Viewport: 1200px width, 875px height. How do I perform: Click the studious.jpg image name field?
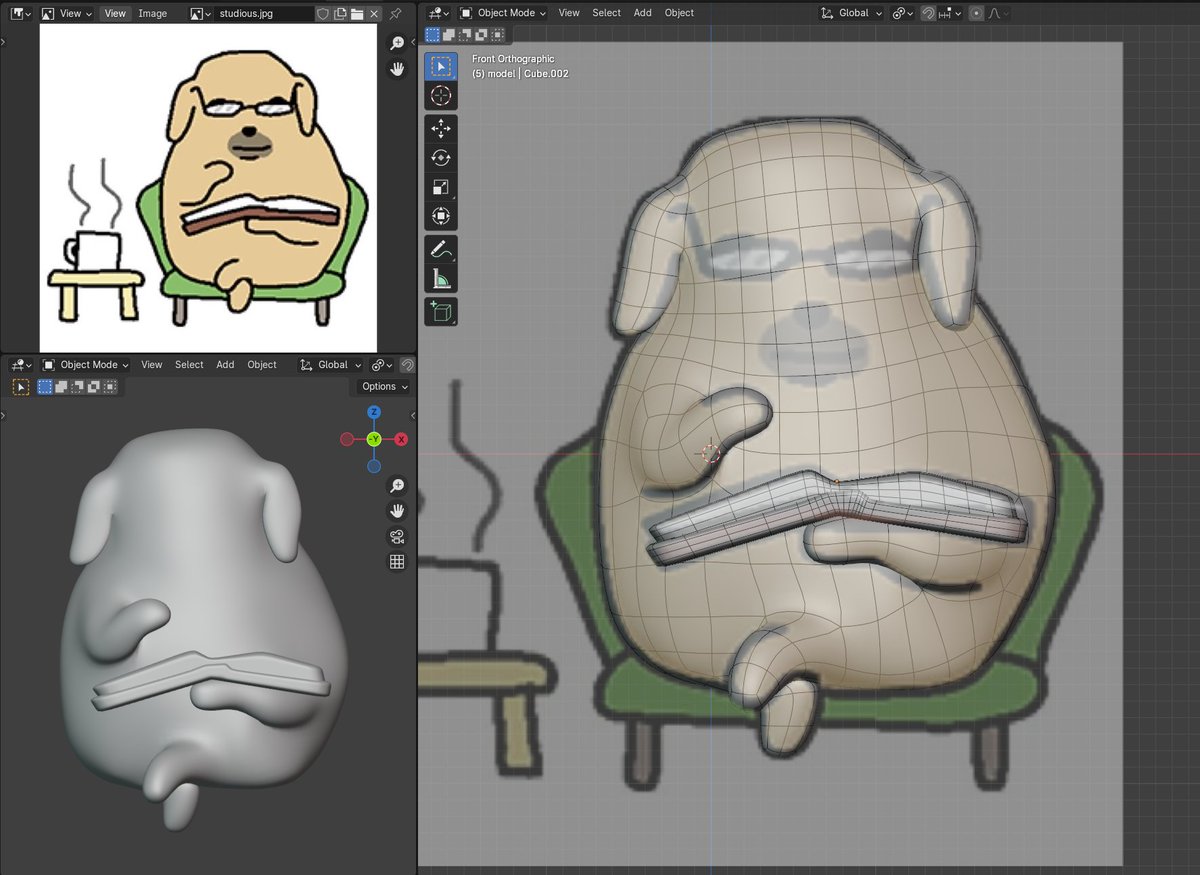pyautogui.click(x=264, y=14)
